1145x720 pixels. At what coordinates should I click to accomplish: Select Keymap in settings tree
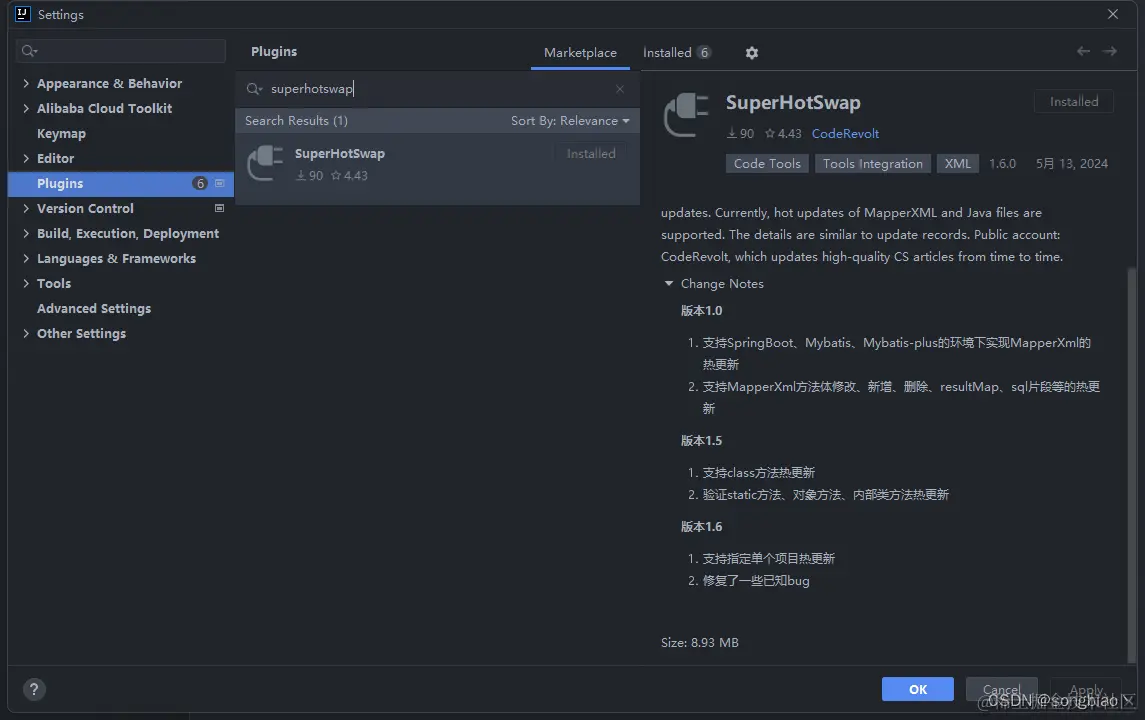(61, 134)
